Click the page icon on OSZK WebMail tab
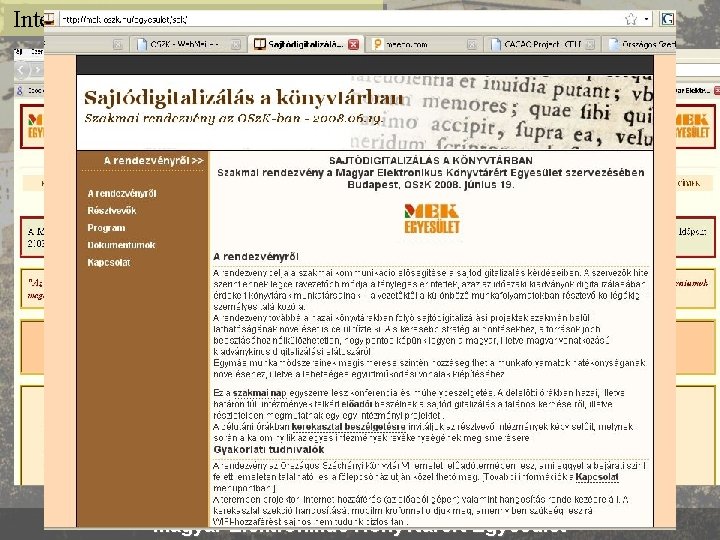Viewport: 720px width, 540px height. (x=142, y=45)
